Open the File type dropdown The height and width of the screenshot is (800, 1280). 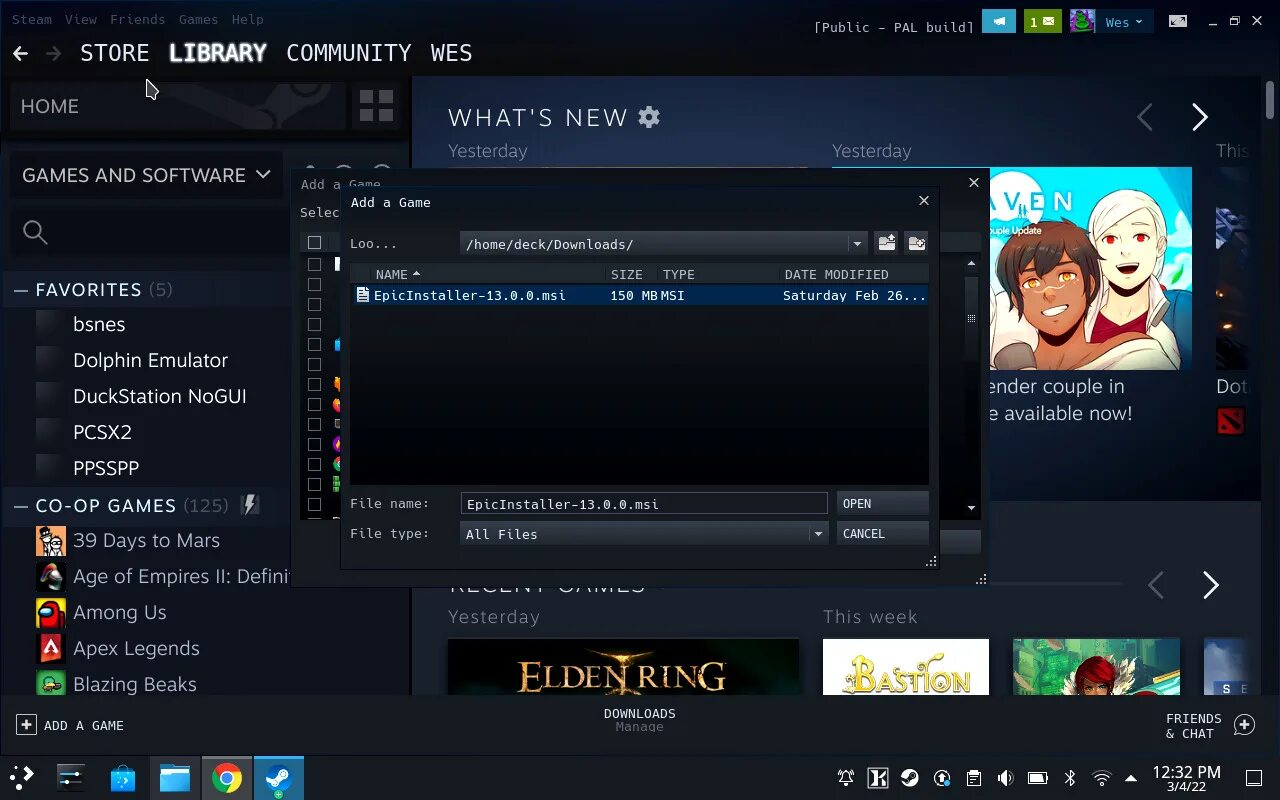(818, 534)
